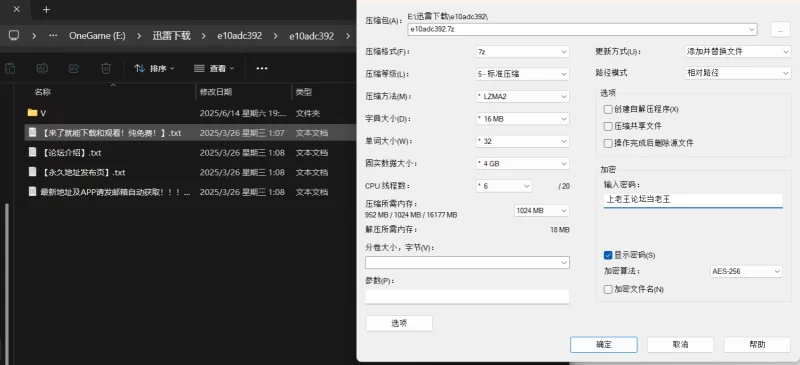Click the file icon beside 【永久地址发布页】.txt

click(x=33, y=172)
